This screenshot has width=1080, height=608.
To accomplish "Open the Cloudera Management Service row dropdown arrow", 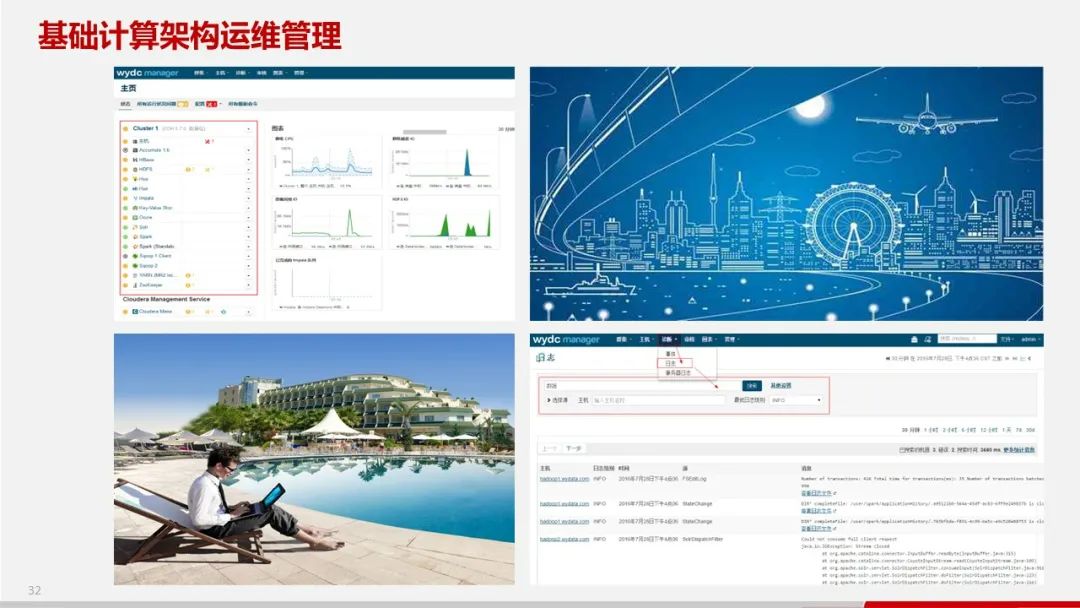I will (249, 312).
